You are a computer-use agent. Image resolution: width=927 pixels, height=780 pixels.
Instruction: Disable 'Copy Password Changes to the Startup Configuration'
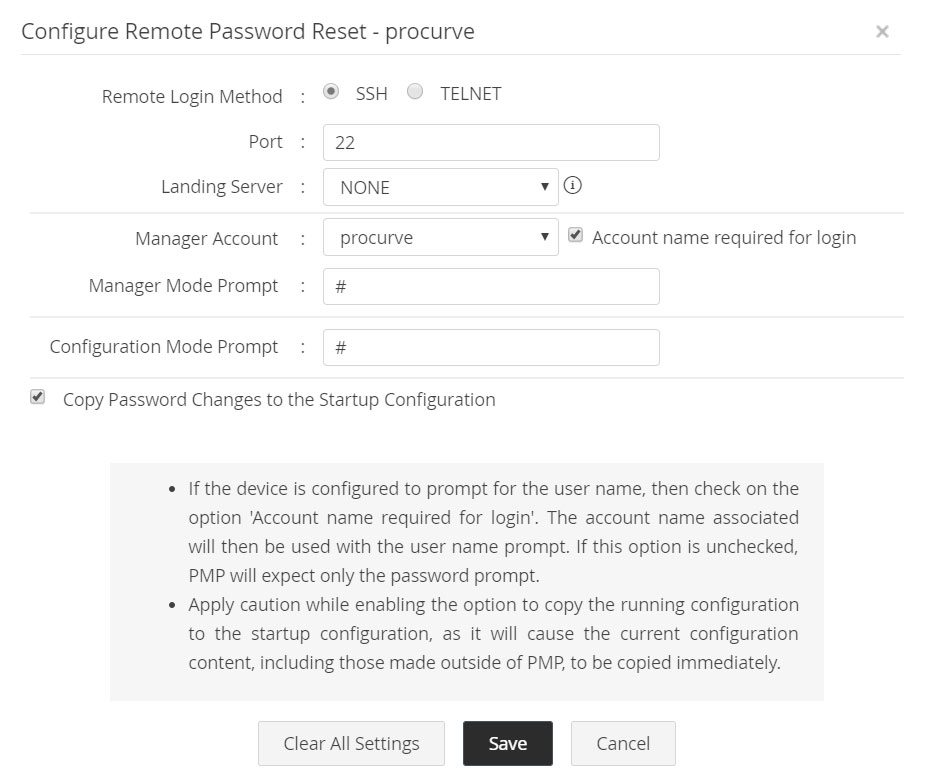pyautogui.click(x=37, y=397)
